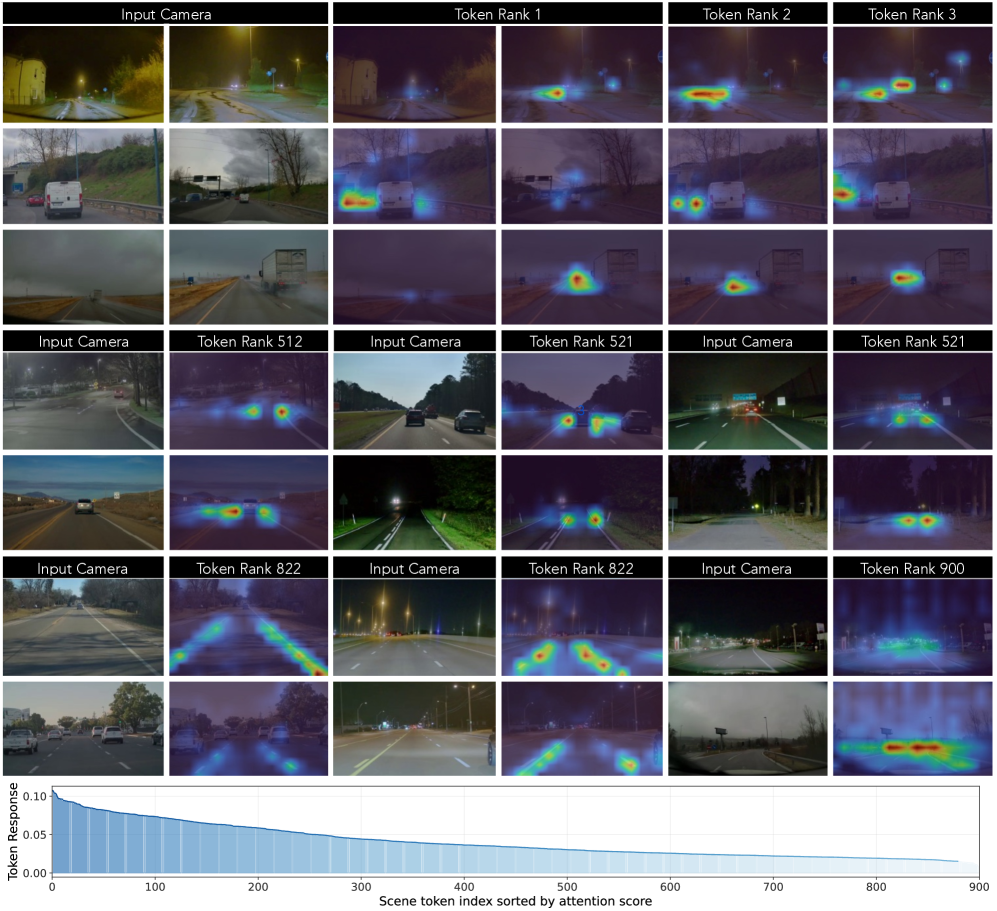997x911 pixels.
Task: Select the 'Token Response' y-axis label
Action: [x=13, y=832]
